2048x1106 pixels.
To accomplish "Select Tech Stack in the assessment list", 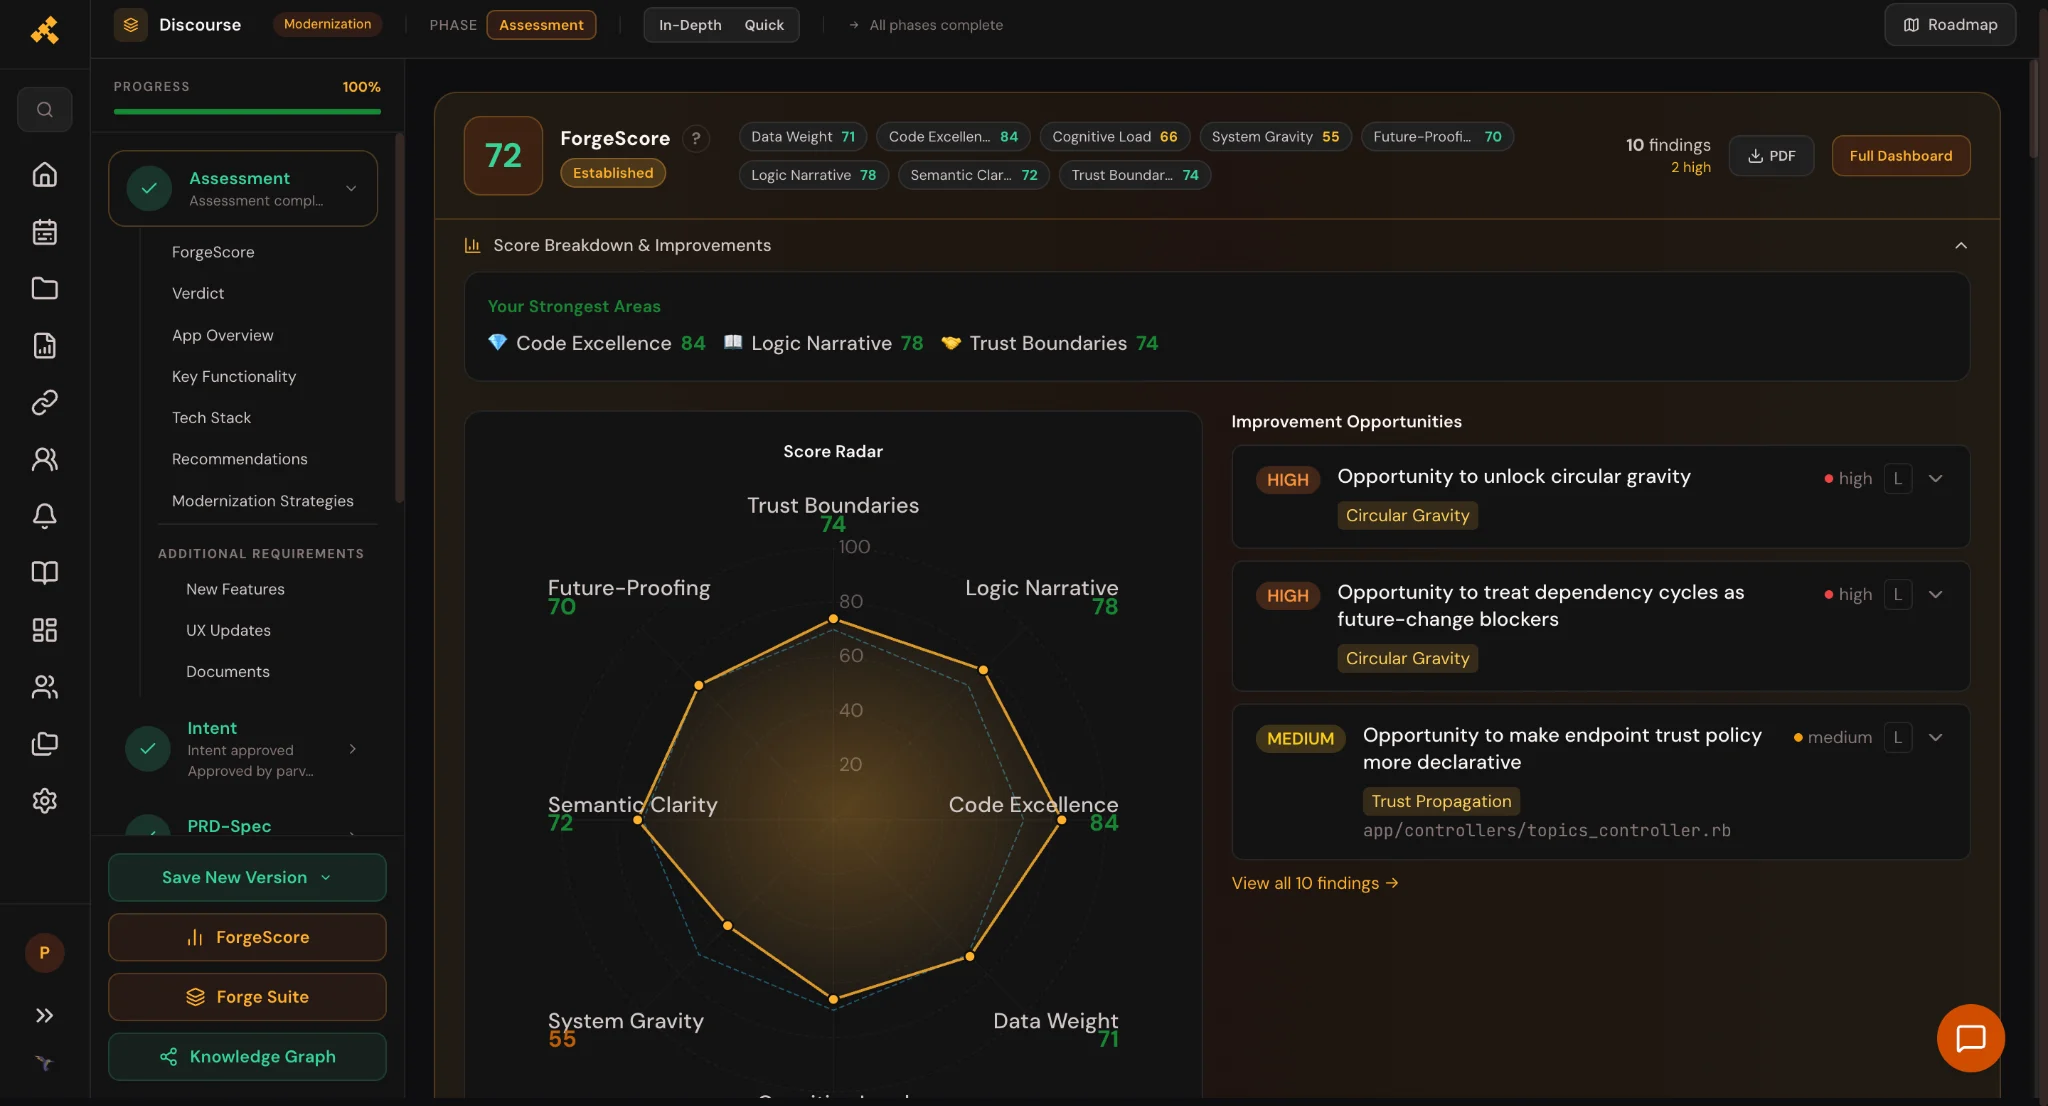I will [x=211, y=418].
